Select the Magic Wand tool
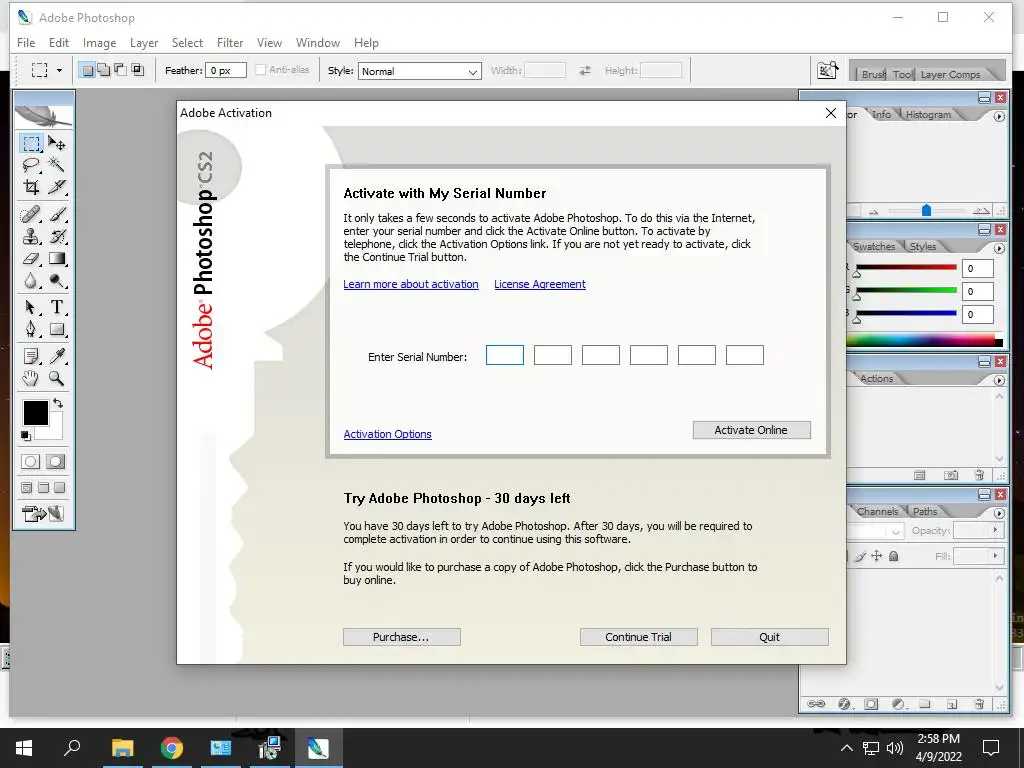Screen dimensions: 1024x768 point(57,165)
